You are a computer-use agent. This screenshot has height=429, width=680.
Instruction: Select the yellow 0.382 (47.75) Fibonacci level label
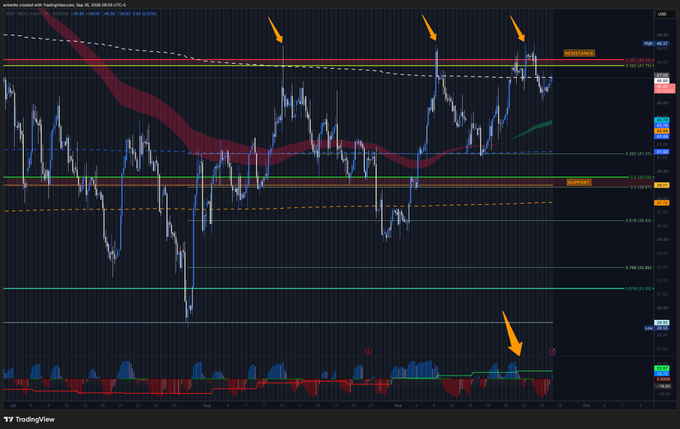click(x=638, y=65)
